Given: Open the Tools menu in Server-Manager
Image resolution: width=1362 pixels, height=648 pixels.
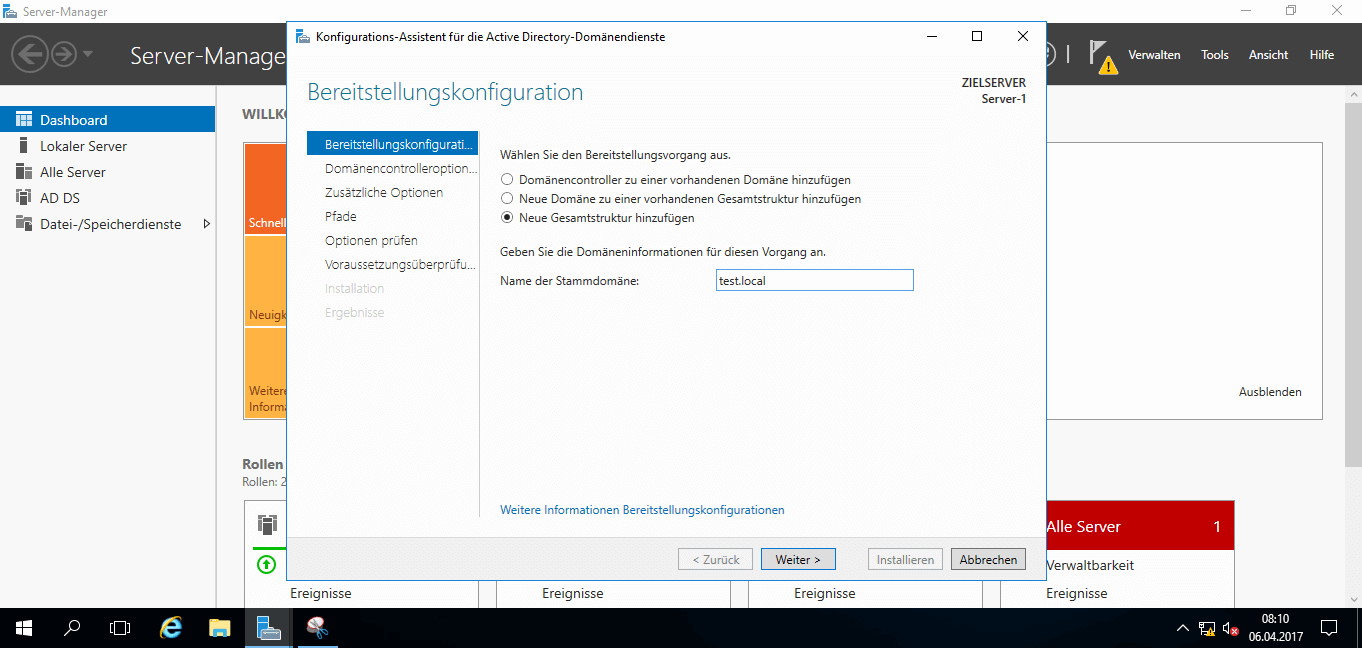Looking at the screenshot, I should [x=1215, y=55].
